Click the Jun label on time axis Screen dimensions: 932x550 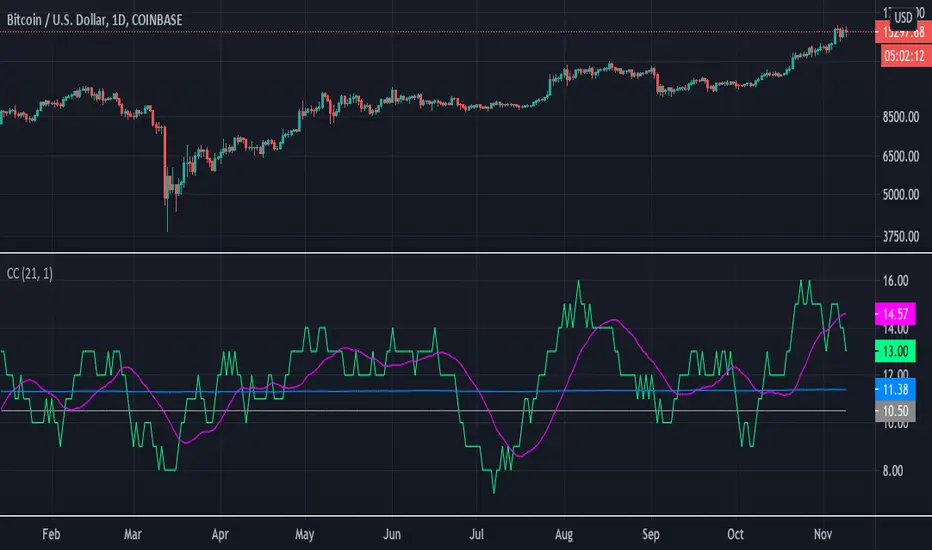pyautogui.click(x=392, y=534)
